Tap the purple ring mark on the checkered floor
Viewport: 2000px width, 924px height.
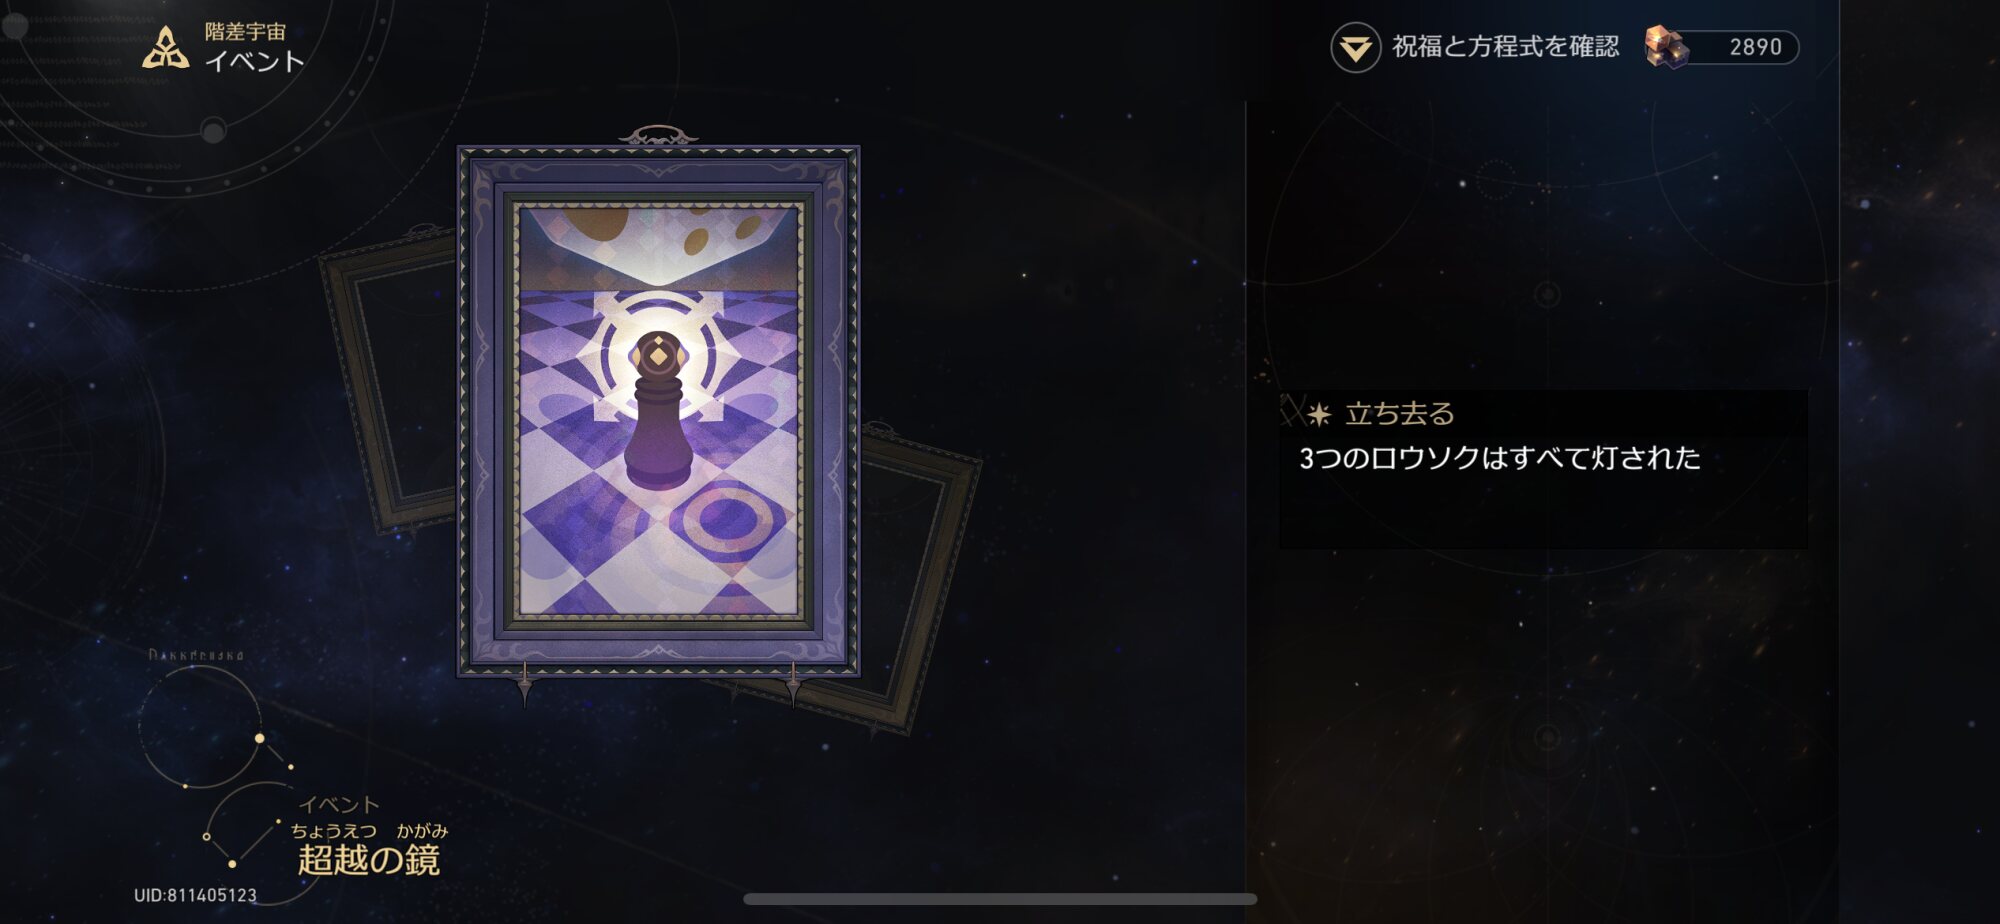click(x=728, y=517)
